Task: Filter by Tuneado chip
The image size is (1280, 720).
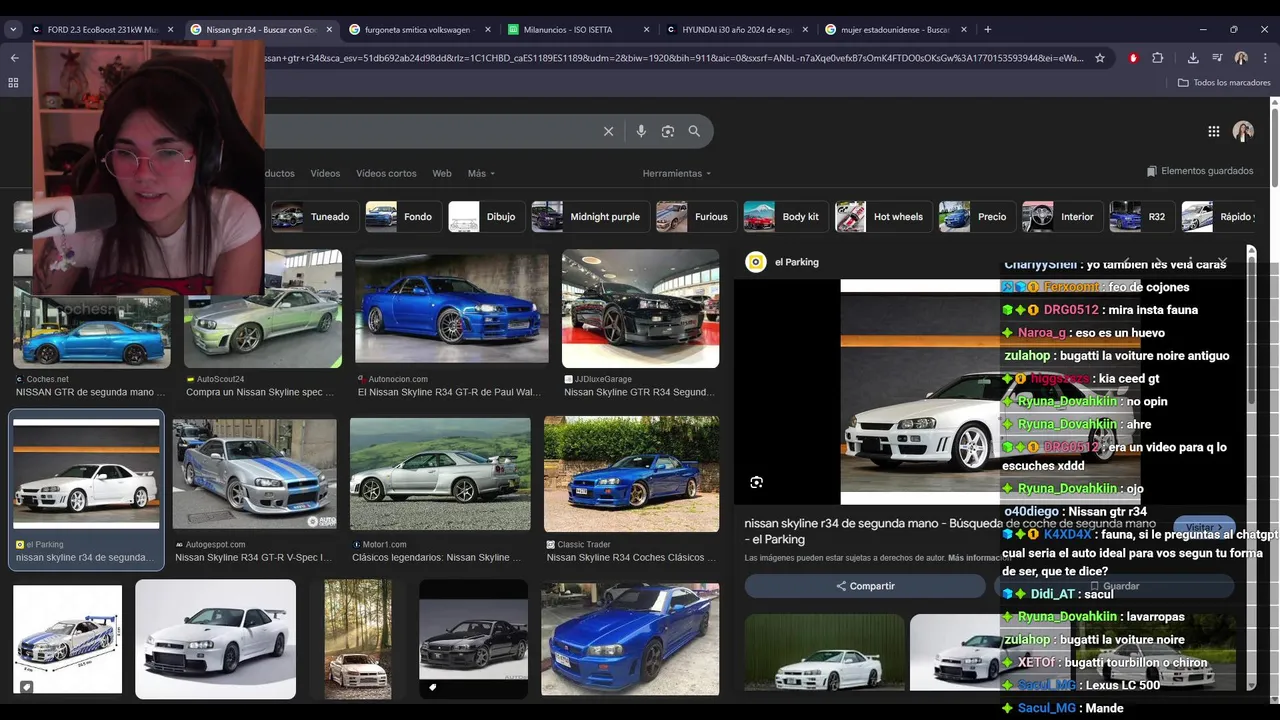Action: pos(315,216)
